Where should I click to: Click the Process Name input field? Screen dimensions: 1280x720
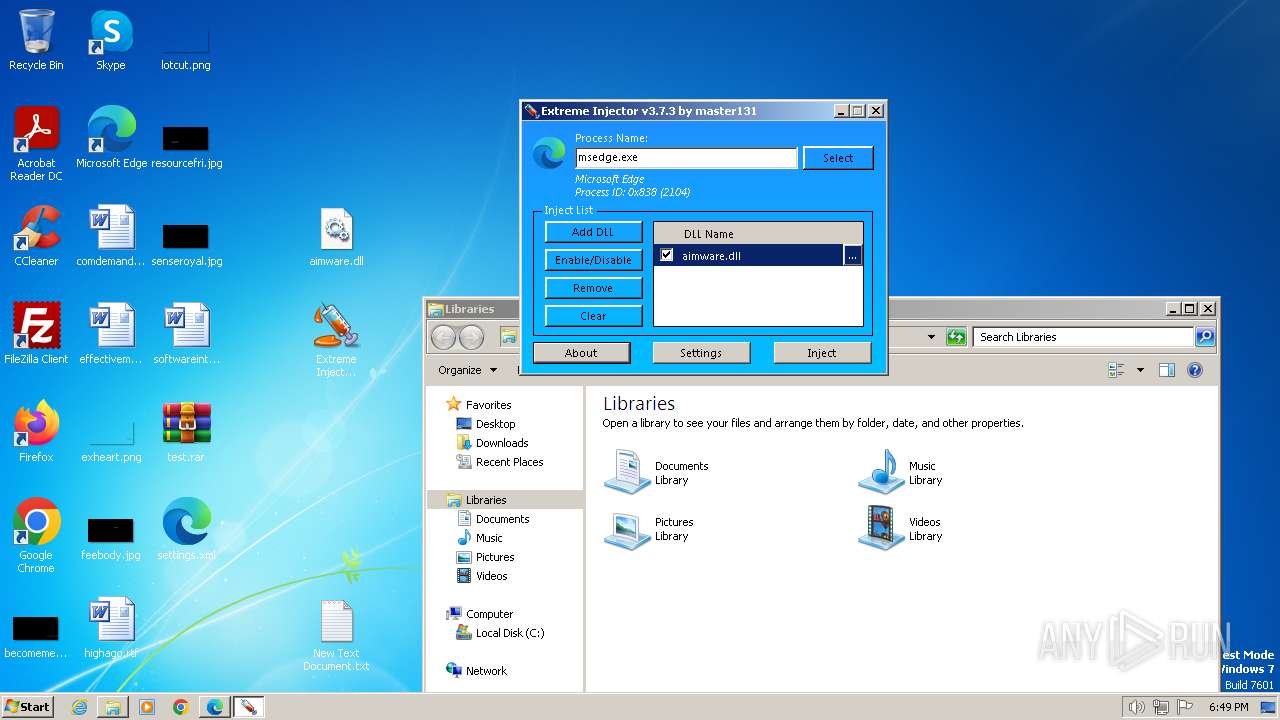tap(686, 158)
